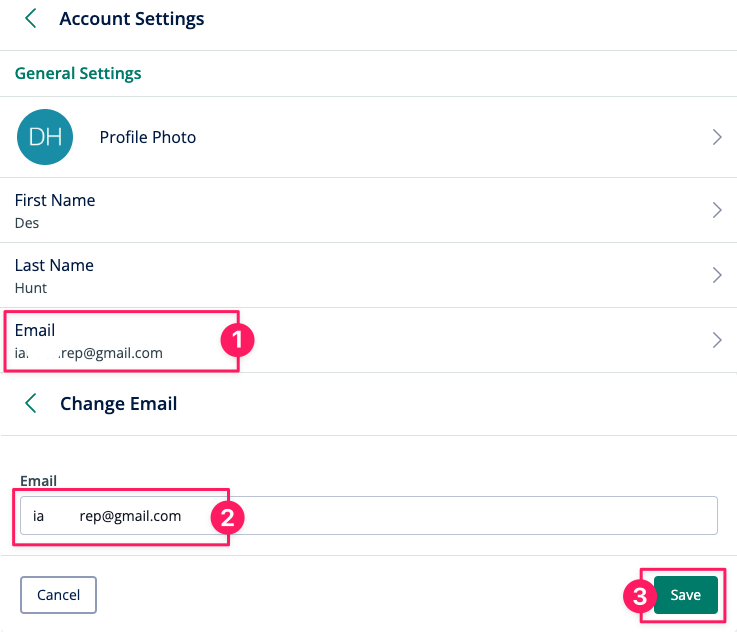Expand Last Name row using its chevron
Image resolution: width=737 pixels, height=632 pixels.
pos(717,275)
